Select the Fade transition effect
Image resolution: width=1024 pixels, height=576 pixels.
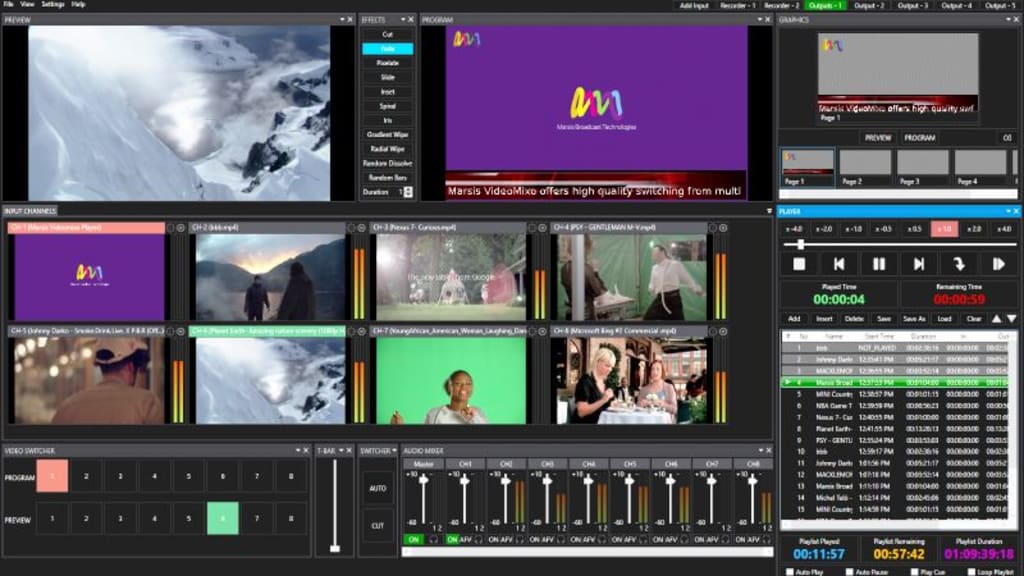(x=387, y=49)
